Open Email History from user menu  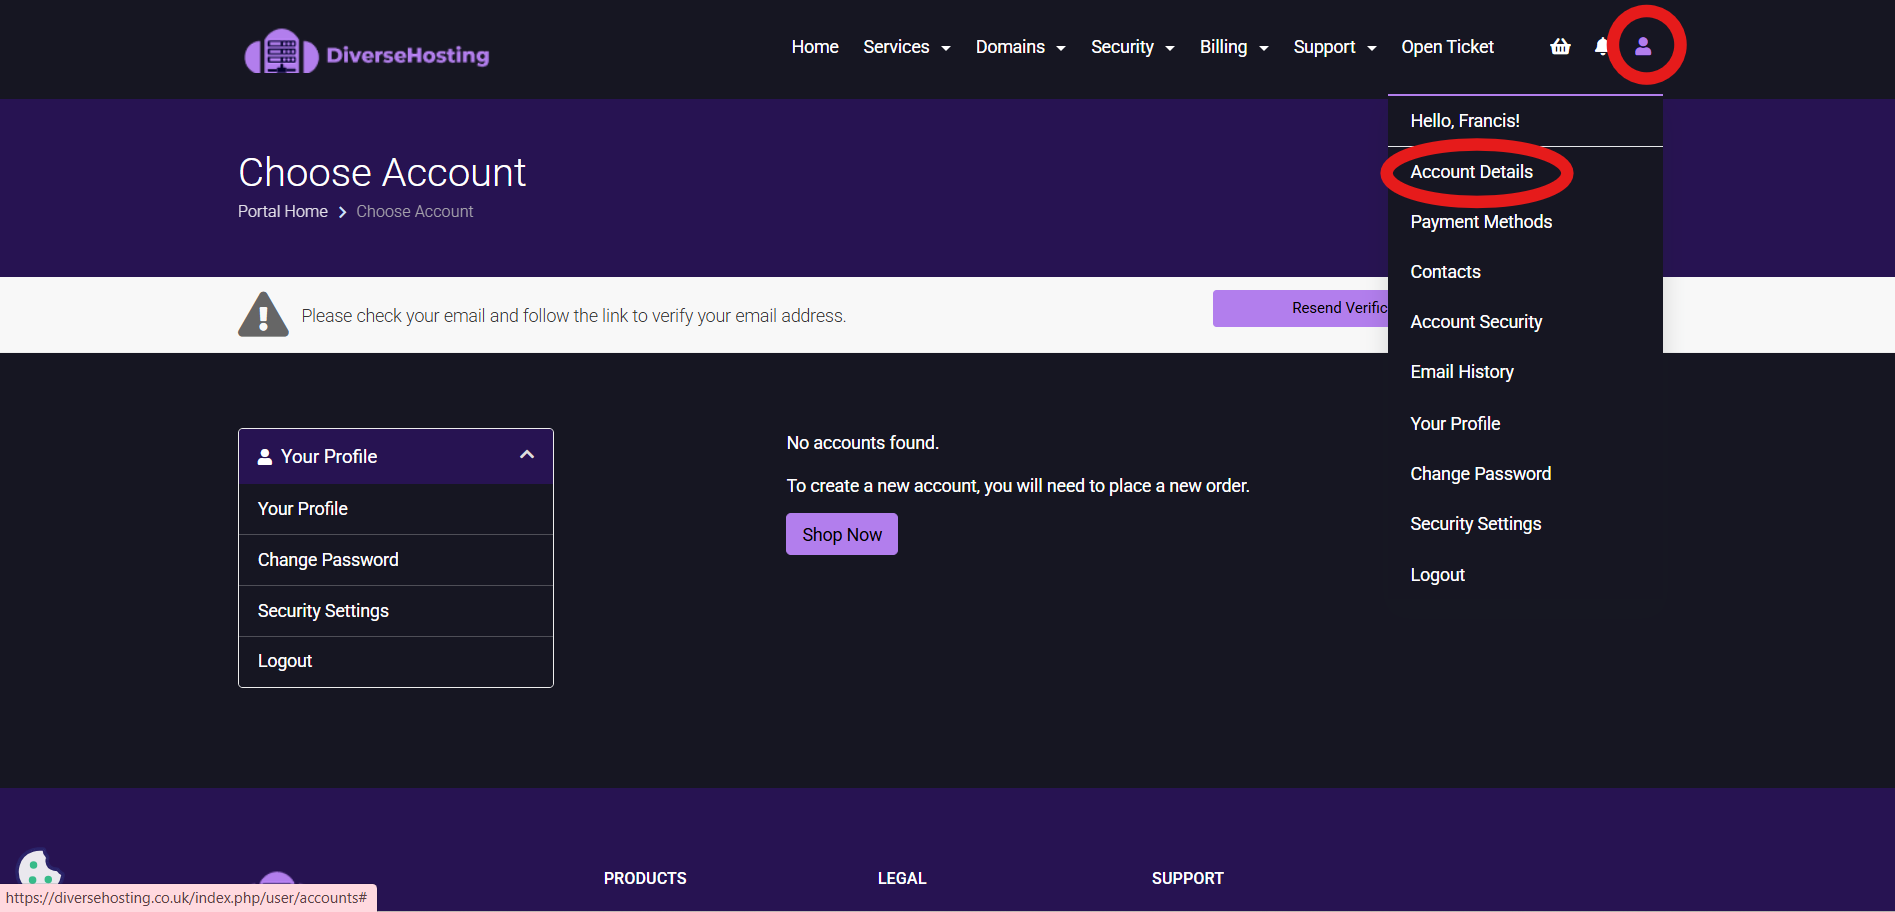[1462, 372]
